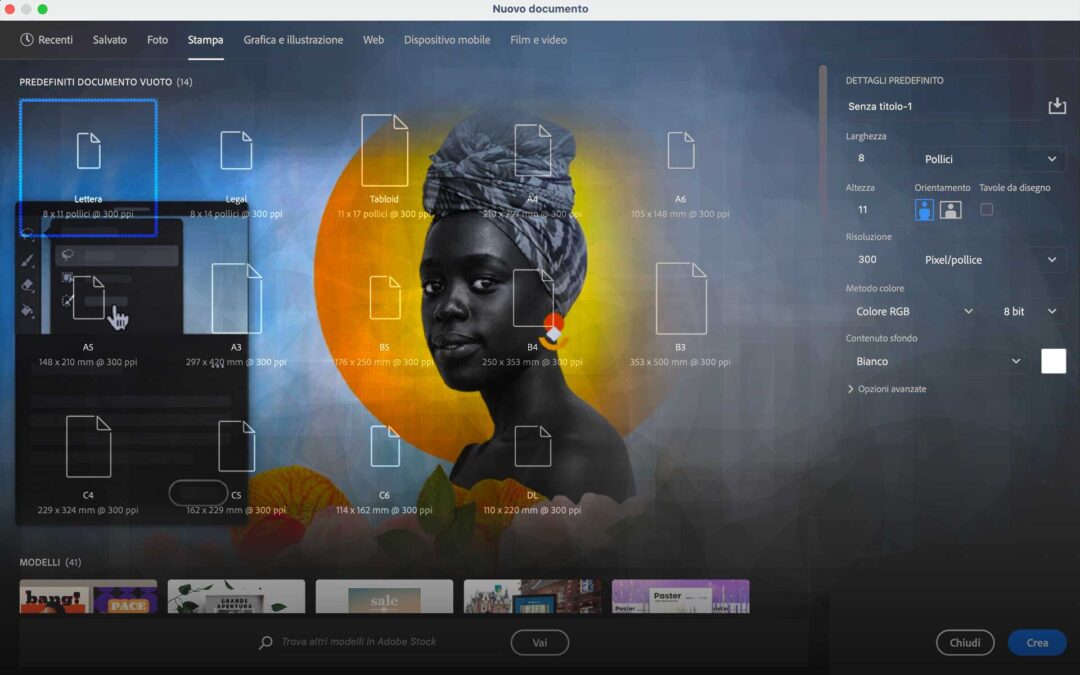Click the white background color swatch
The height and width of the screenshot is (675, 1080).
point(1053,361)
